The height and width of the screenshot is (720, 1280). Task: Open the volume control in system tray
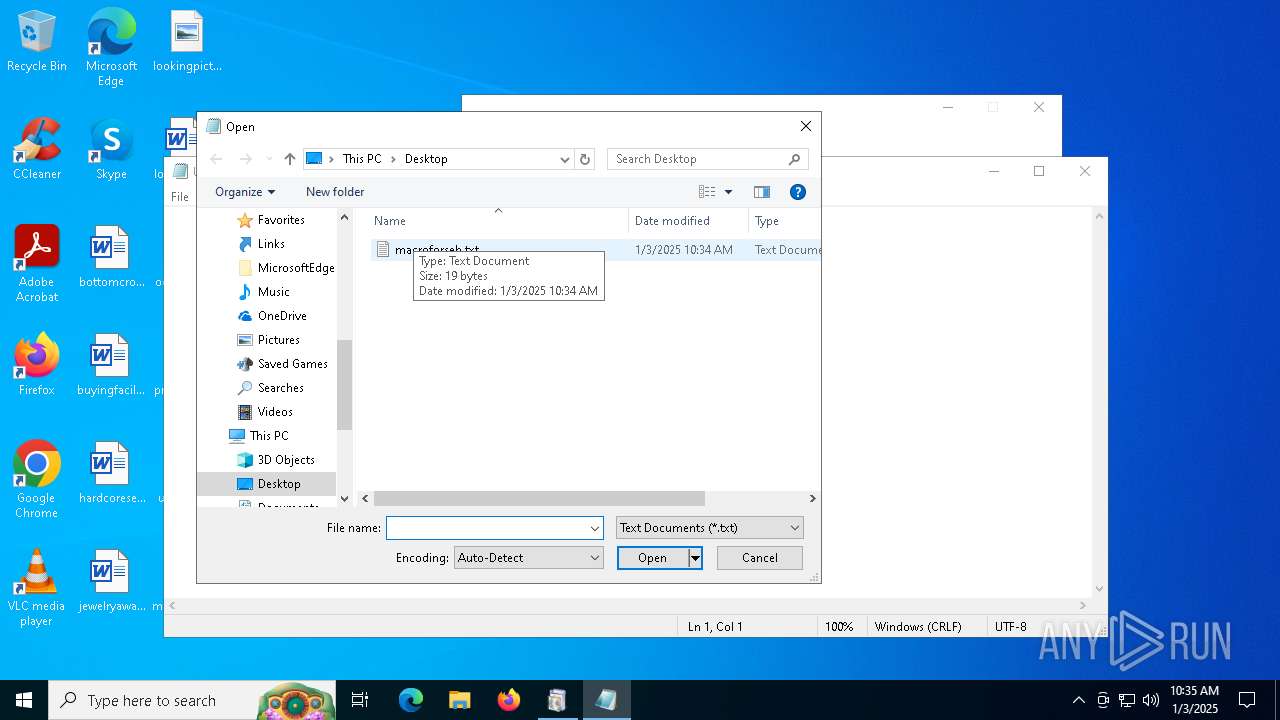point(1151,700)
